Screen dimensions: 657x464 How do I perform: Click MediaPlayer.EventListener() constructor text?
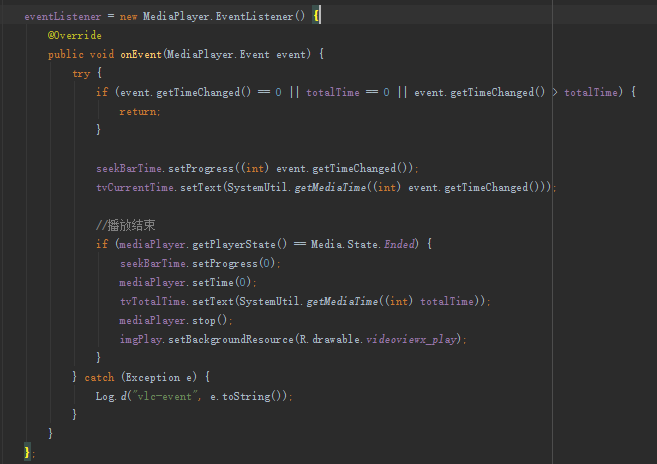[x=224, y=16]
